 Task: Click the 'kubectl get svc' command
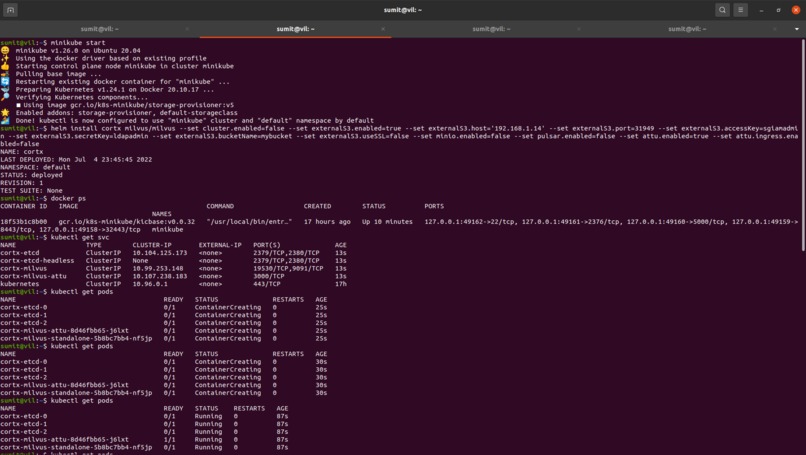pyautogui.click(x=80, y=238)
